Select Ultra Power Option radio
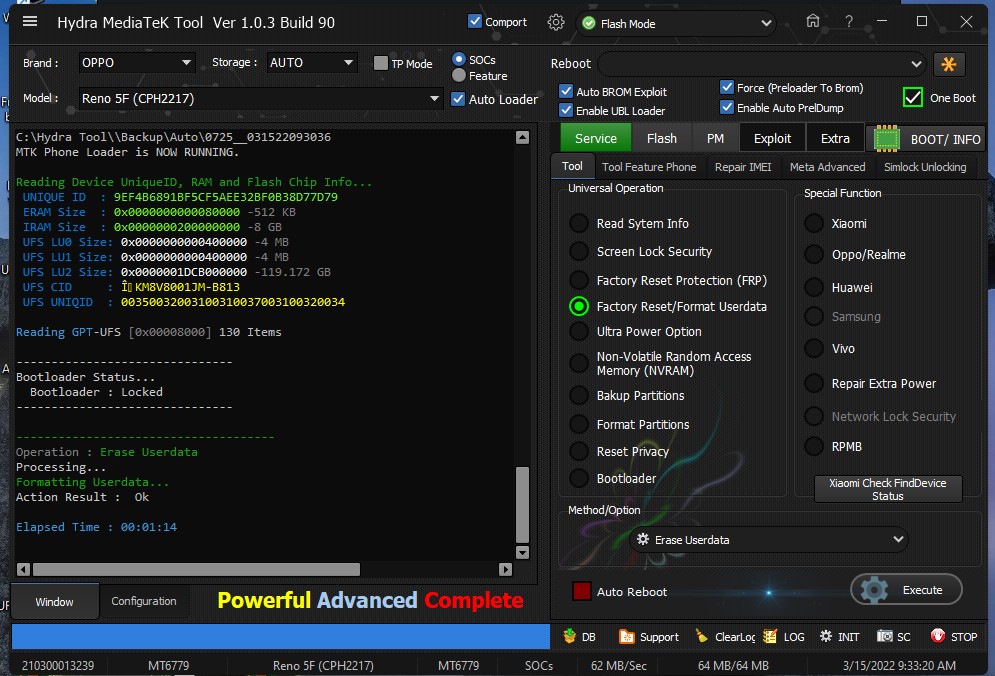Screen dimensions: 995x676 point(579,331)
